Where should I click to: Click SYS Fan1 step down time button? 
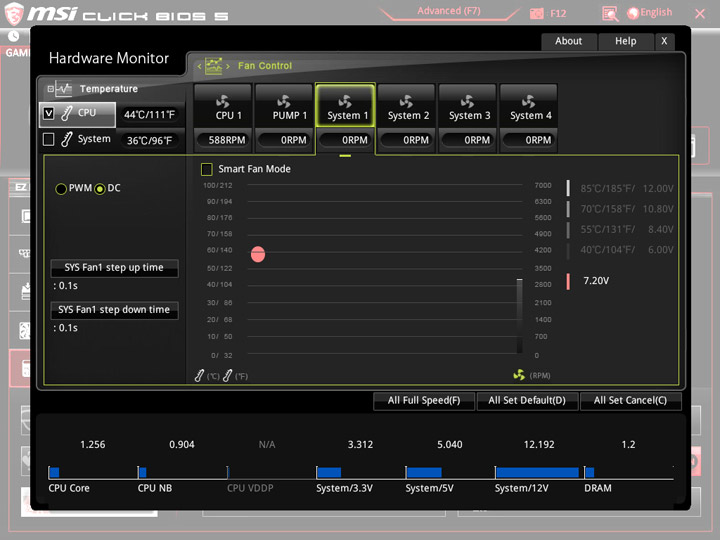114,310
